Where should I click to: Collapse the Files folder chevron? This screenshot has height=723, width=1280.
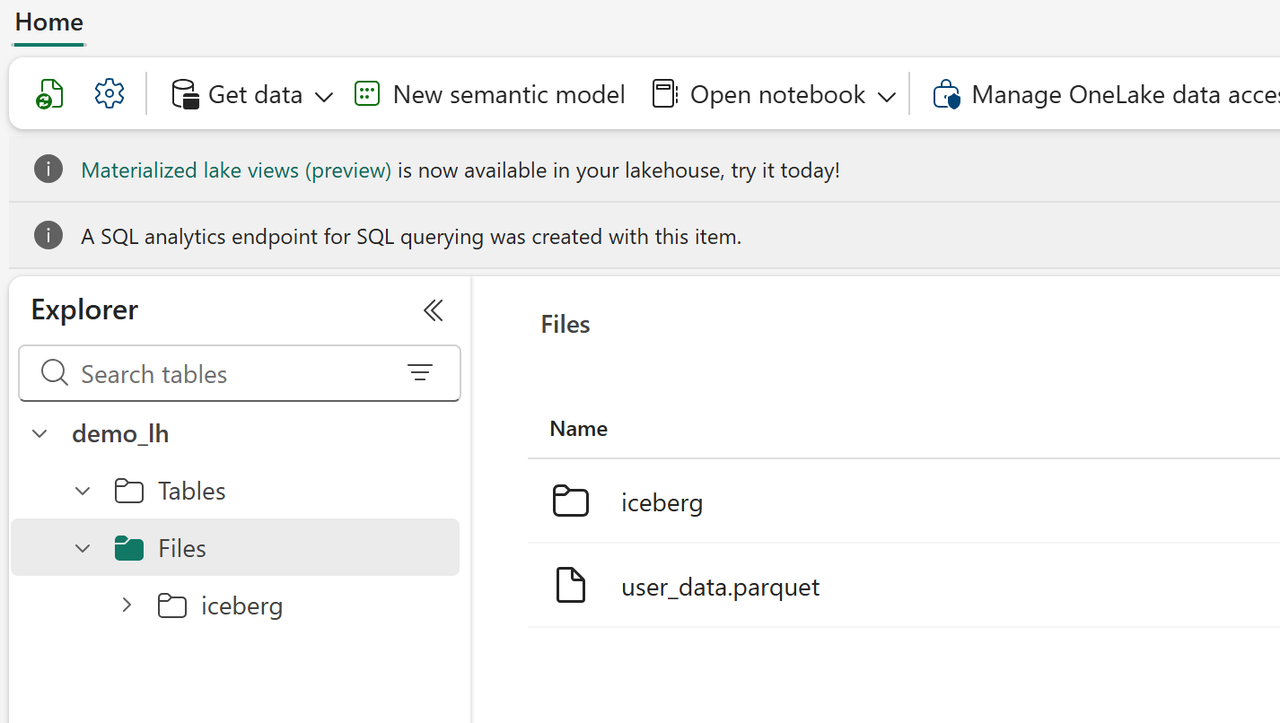pos(82,548)
